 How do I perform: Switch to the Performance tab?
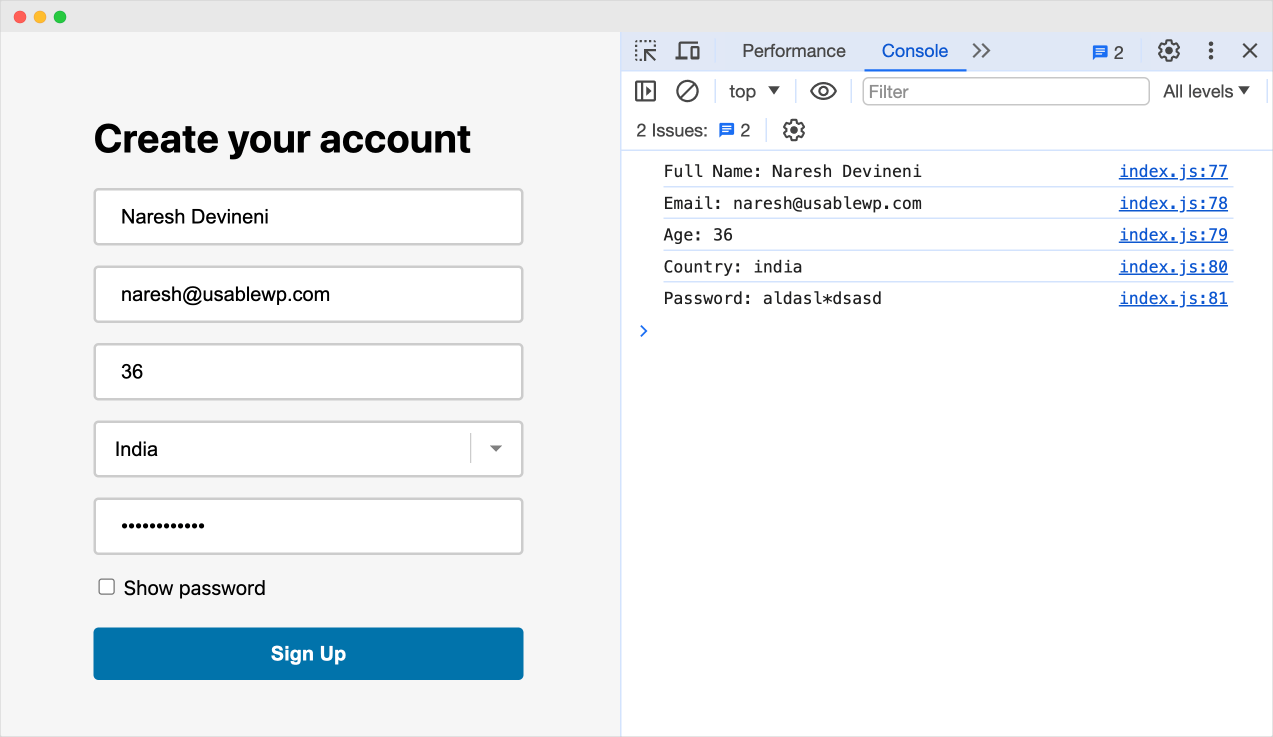click(794, 51)
